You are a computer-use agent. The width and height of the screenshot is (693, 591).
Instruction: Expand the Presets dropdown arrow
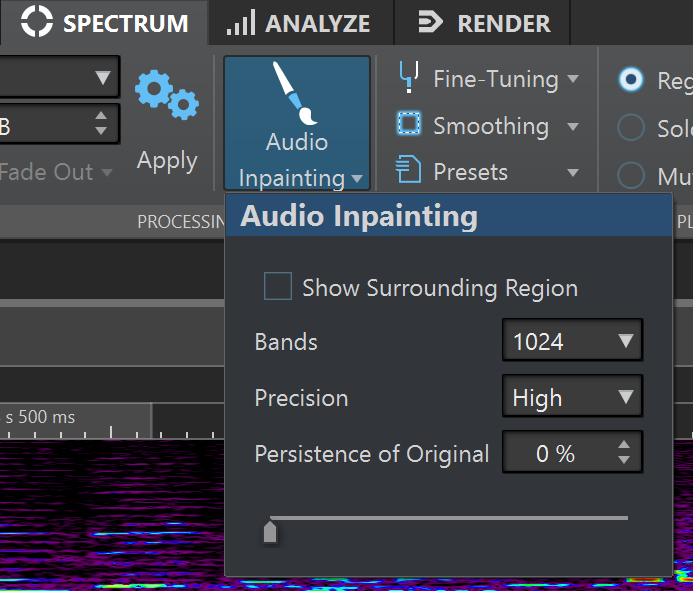coord(573,172)
